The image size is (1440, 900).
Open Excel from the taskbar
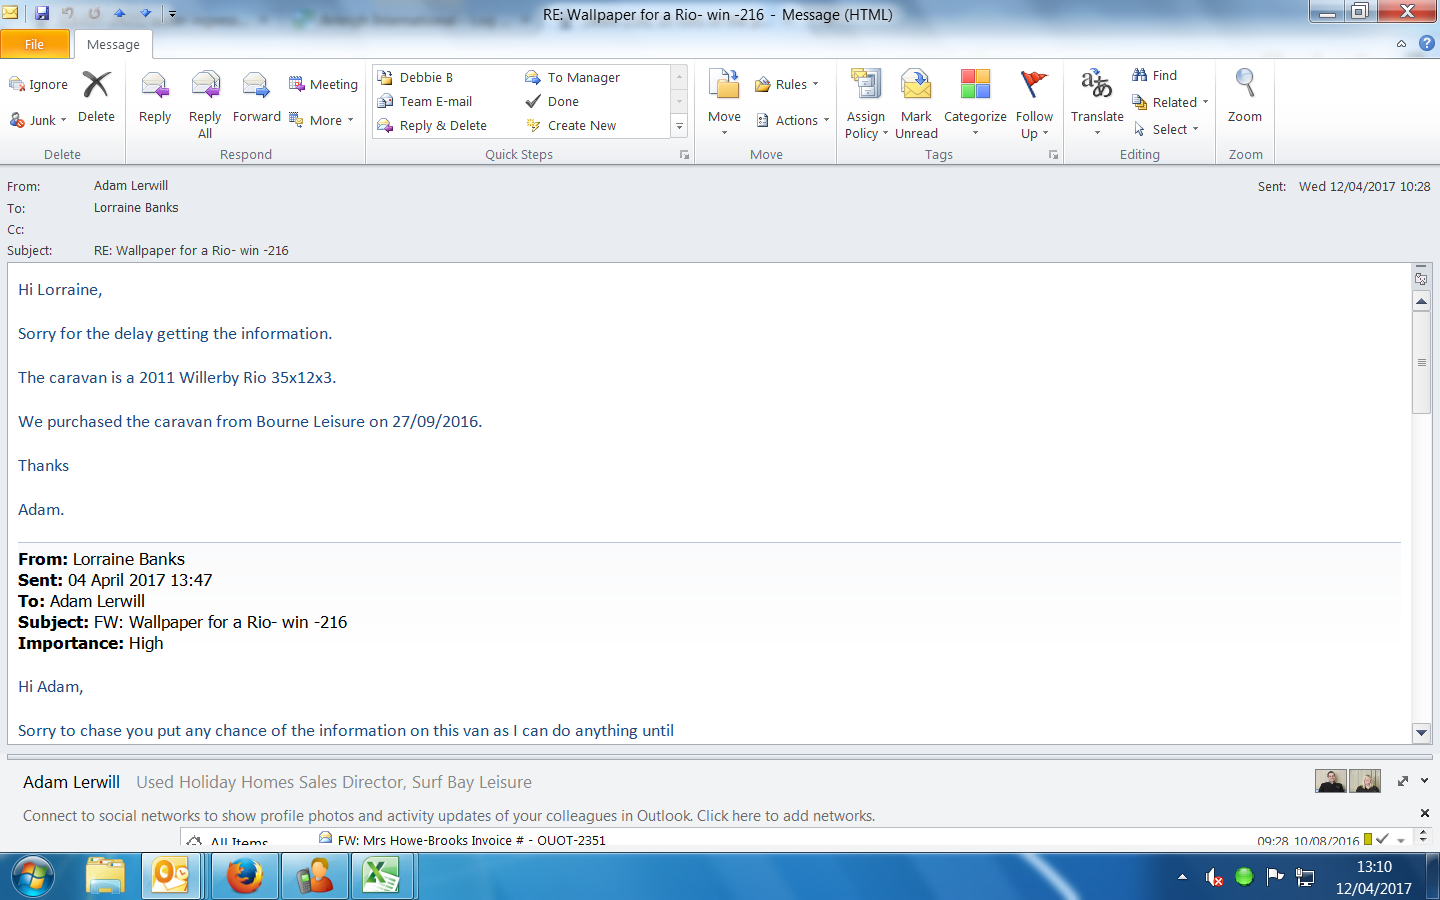[381, 877]
